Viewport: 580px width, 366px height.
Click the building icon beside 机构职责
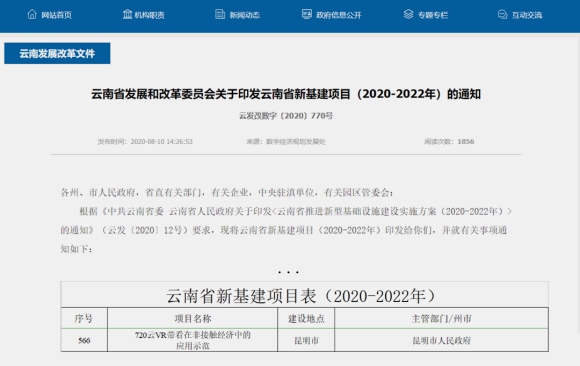(x=128, y=14)
